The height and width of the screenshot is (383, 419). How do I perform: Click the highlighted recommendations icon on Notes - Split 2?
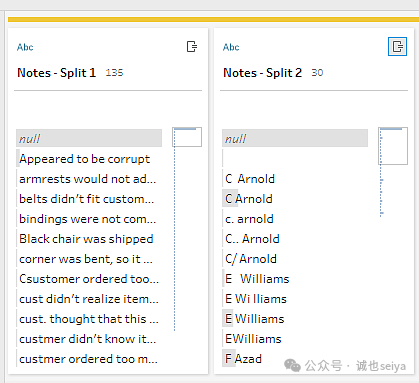(397, 47)
